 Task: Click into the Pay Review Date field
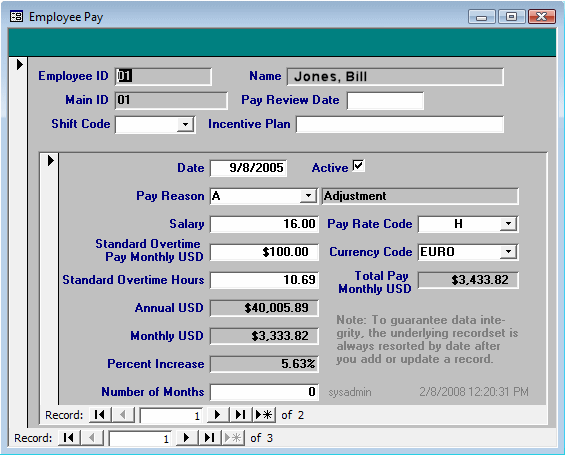point(385,101)
